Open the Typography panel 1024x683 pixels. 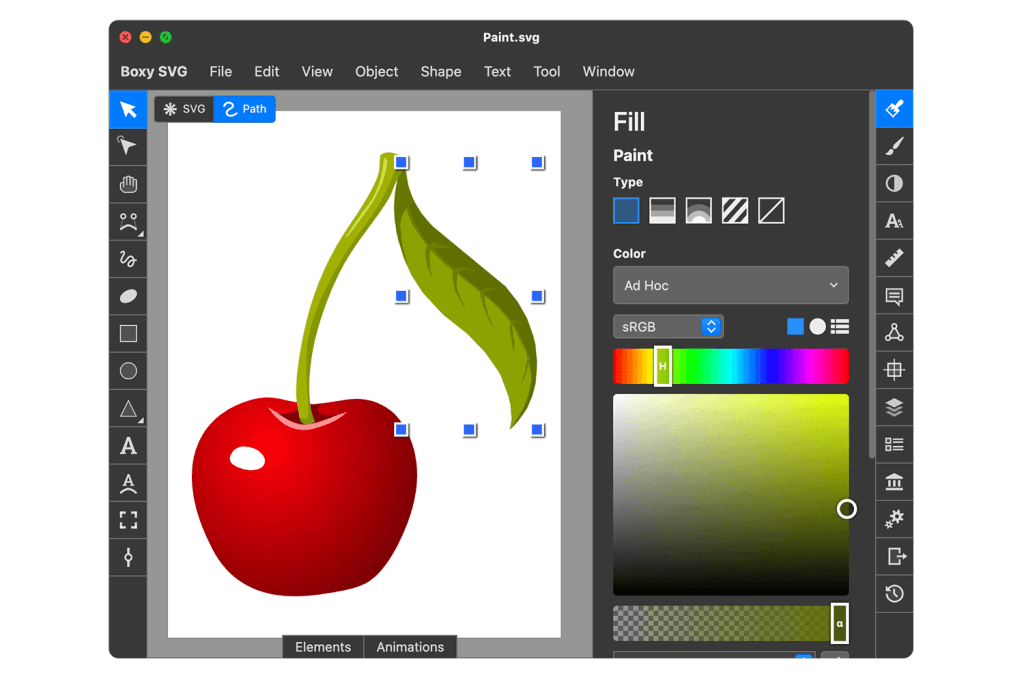893,220
